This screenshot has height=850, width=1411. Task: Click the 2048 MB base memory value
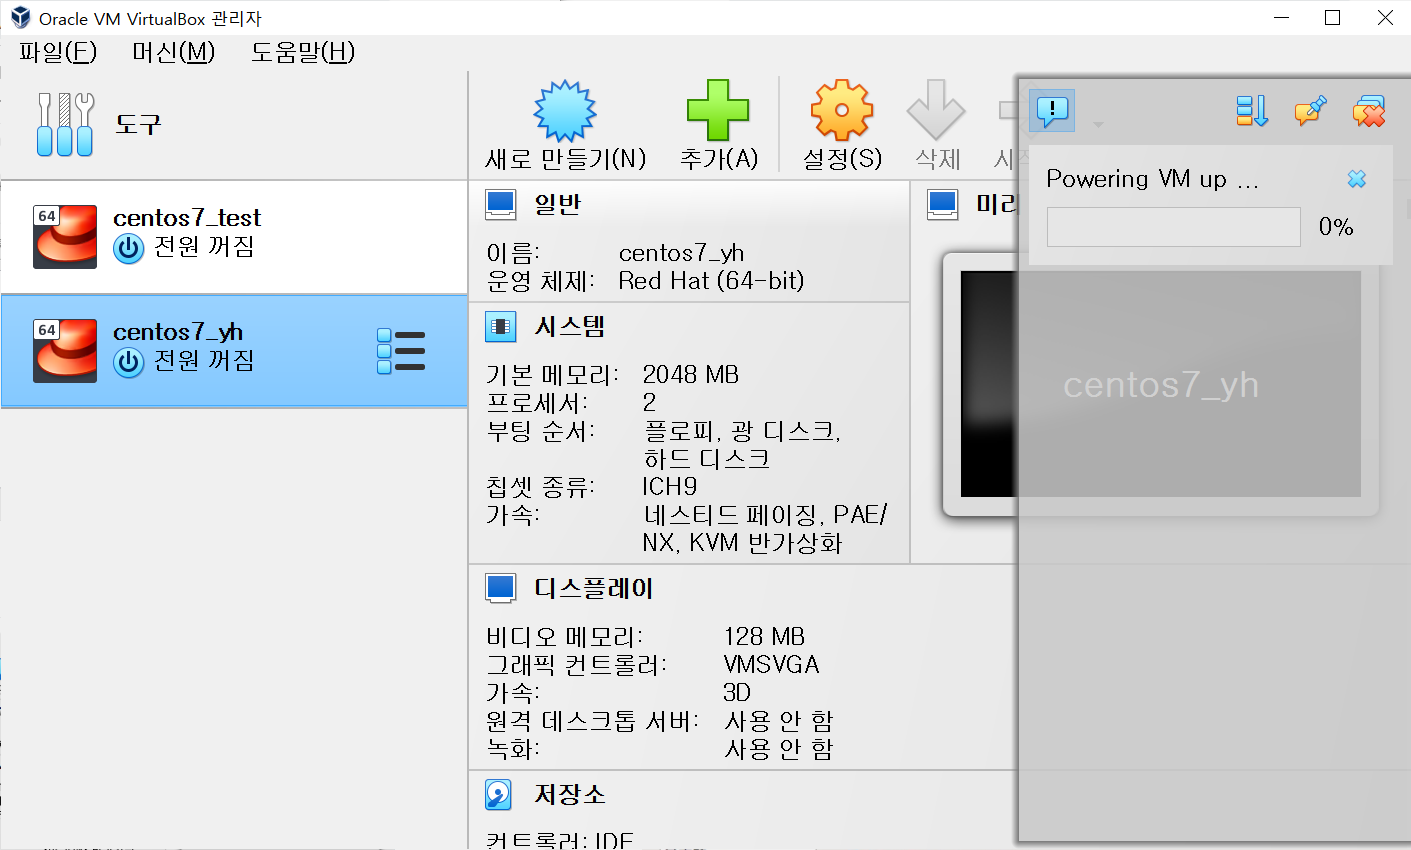point(691,375)
